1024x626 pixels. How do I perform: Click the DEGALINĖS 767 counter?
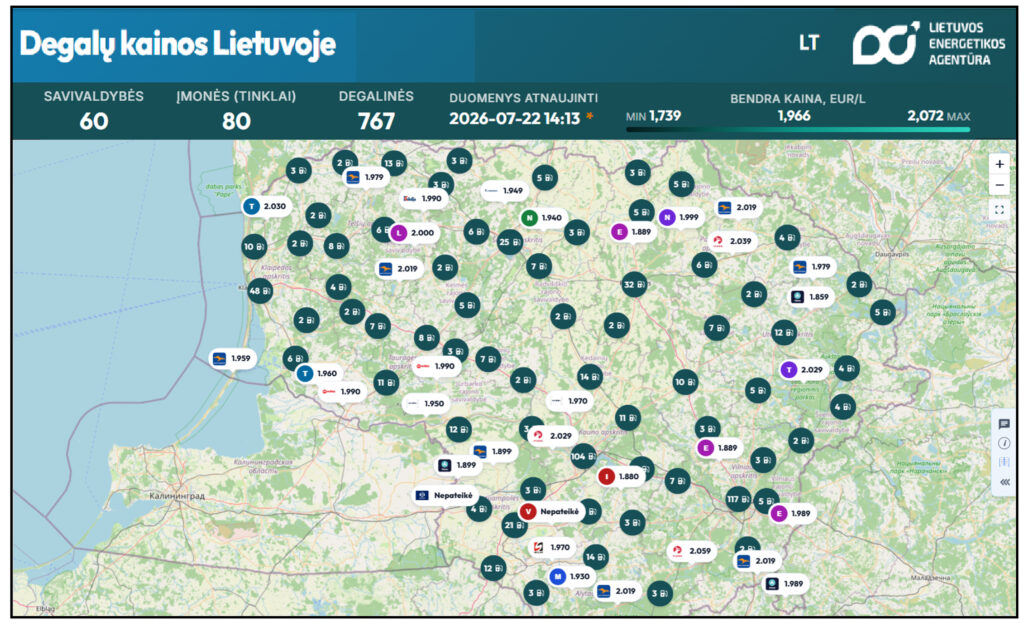pos(376,111)
